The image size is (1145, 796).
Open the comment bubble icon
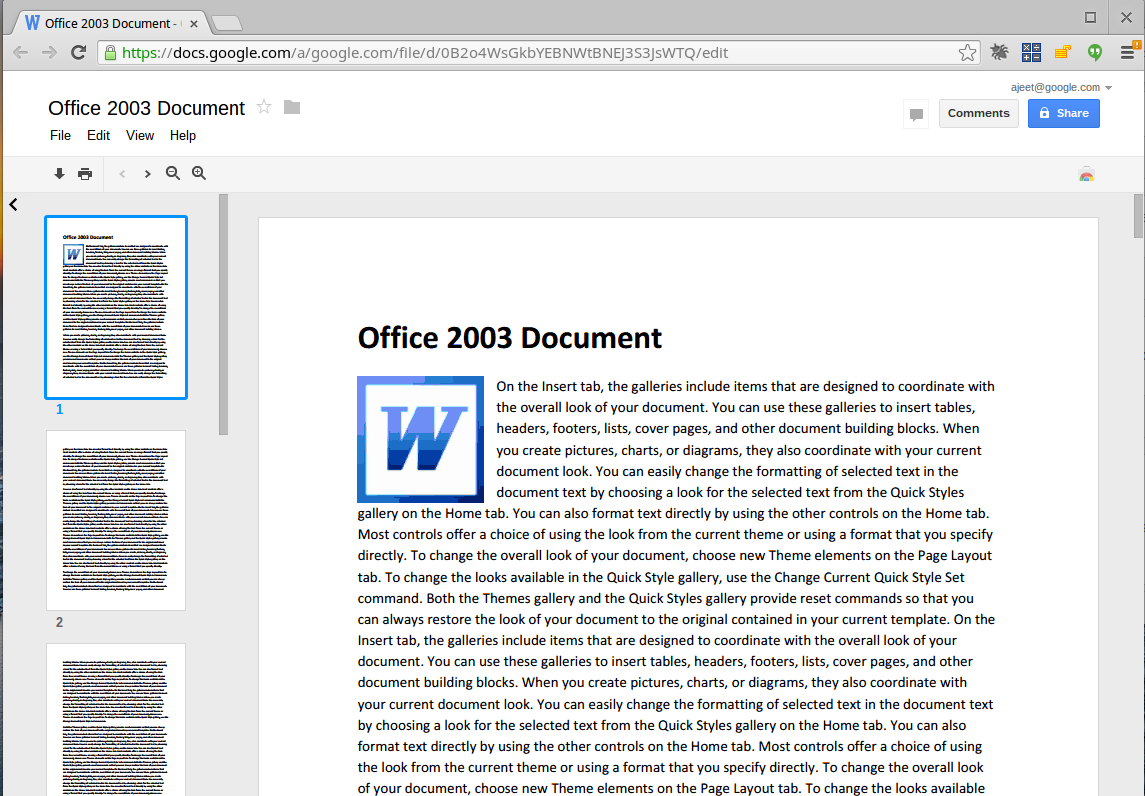[x=916, y=114]
